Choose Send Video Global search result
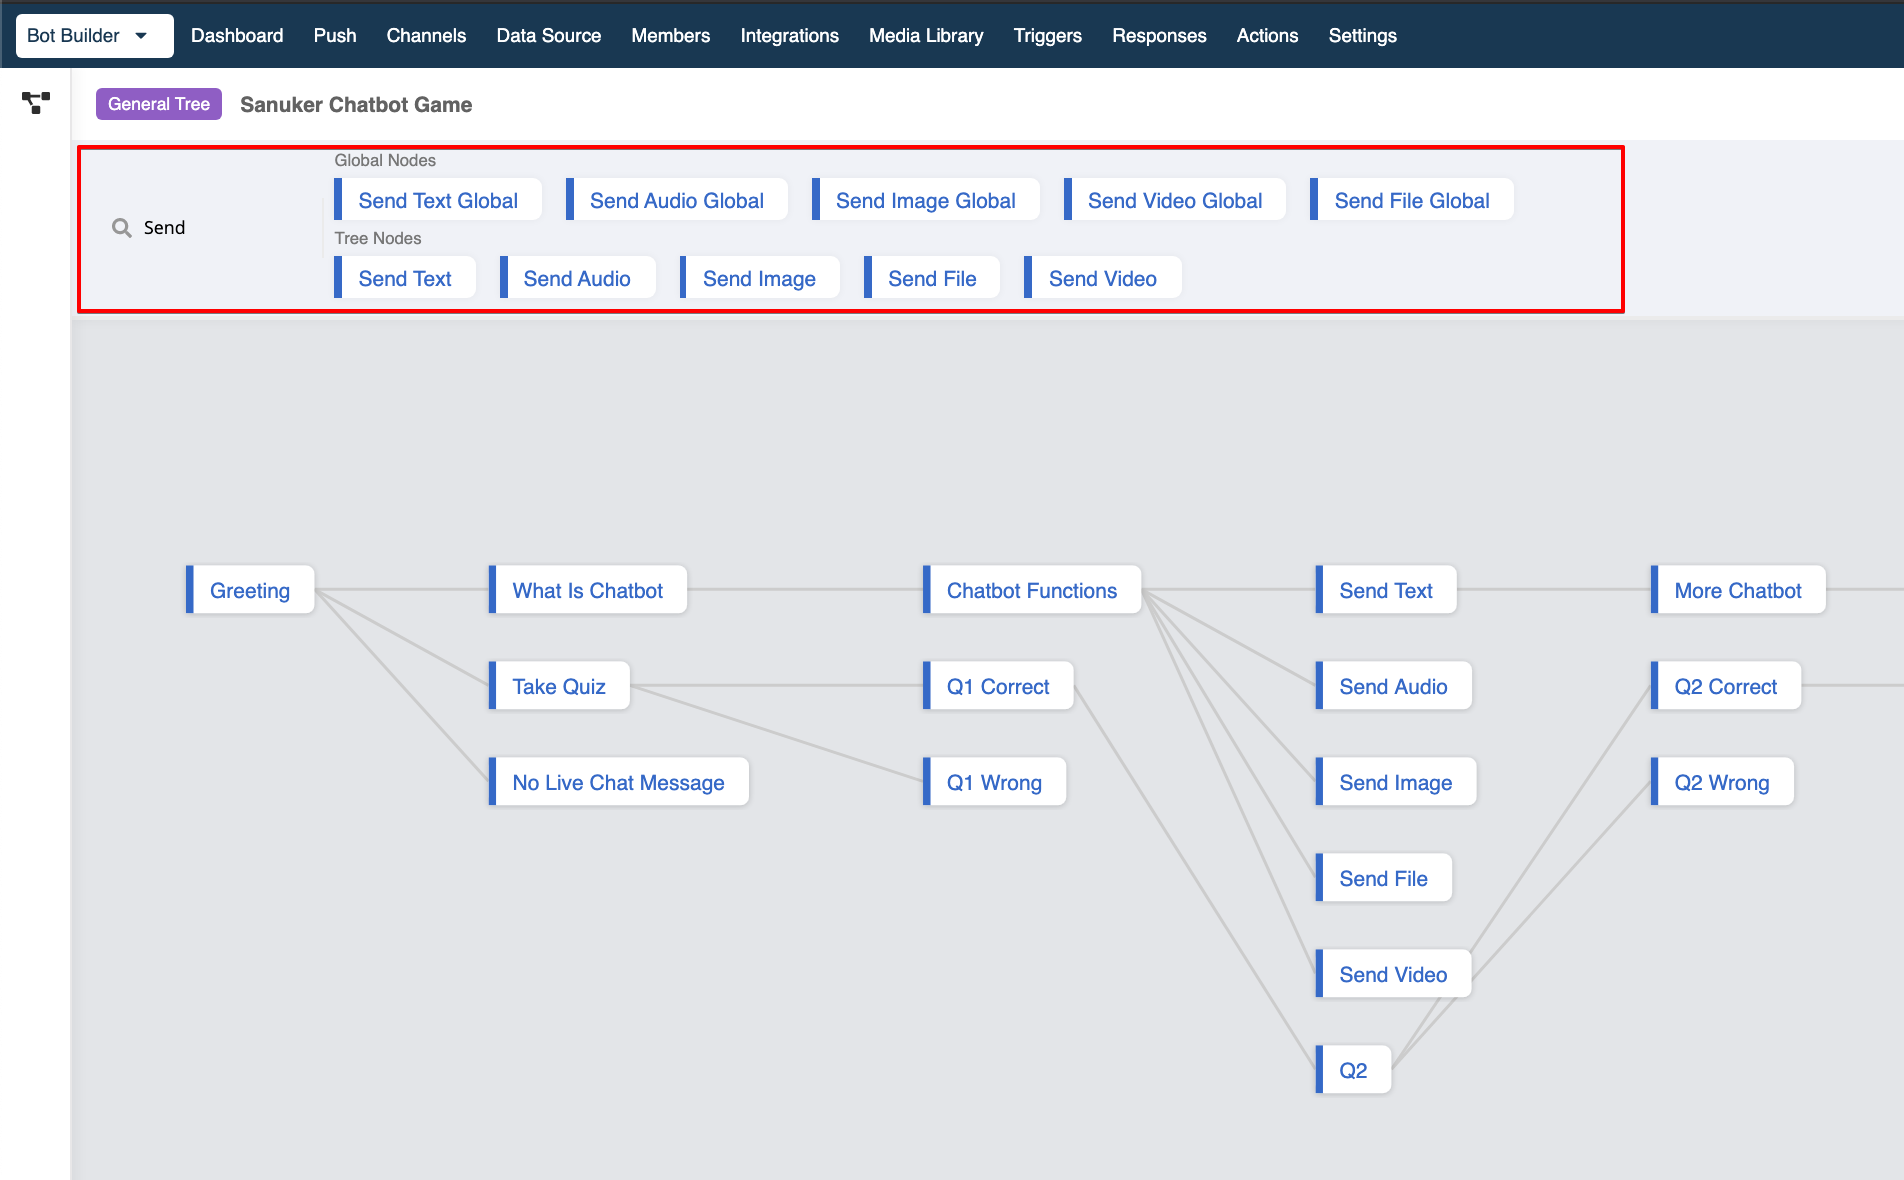1904x1180 pixels. tap(1175, 200)
